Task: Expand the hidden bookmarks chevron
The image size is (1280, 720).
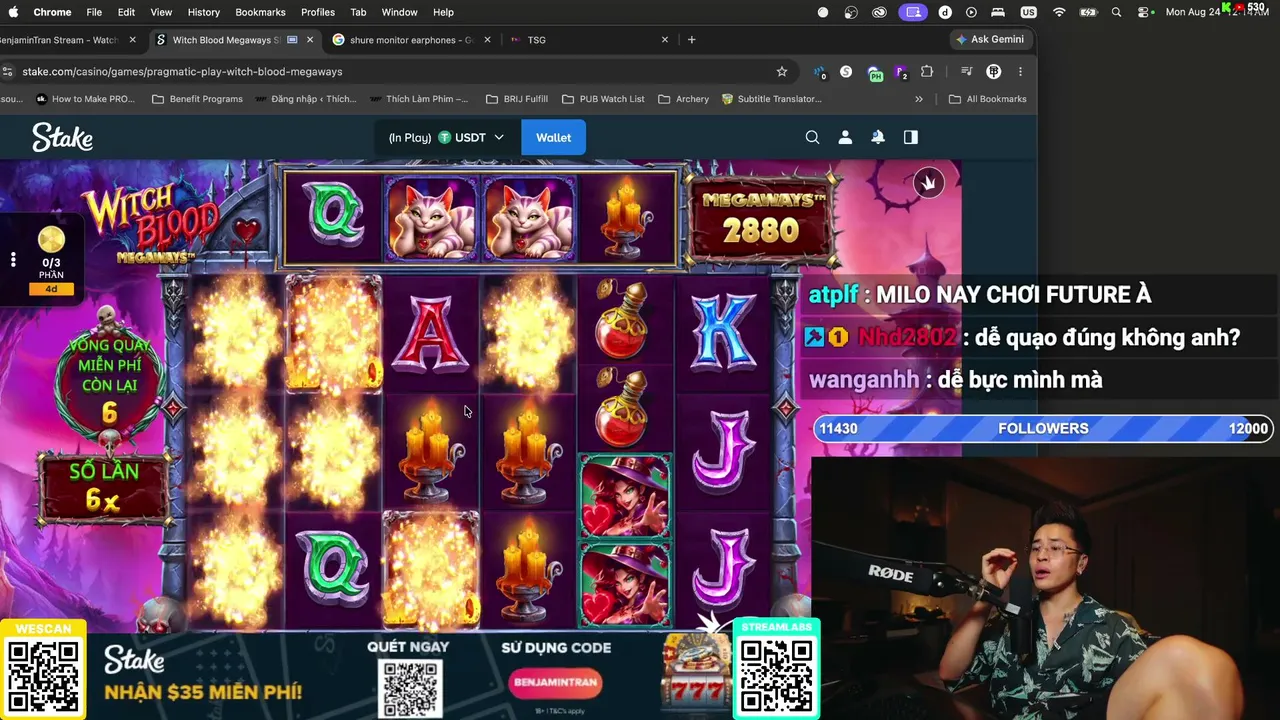Action: click(x=919, y=99)
